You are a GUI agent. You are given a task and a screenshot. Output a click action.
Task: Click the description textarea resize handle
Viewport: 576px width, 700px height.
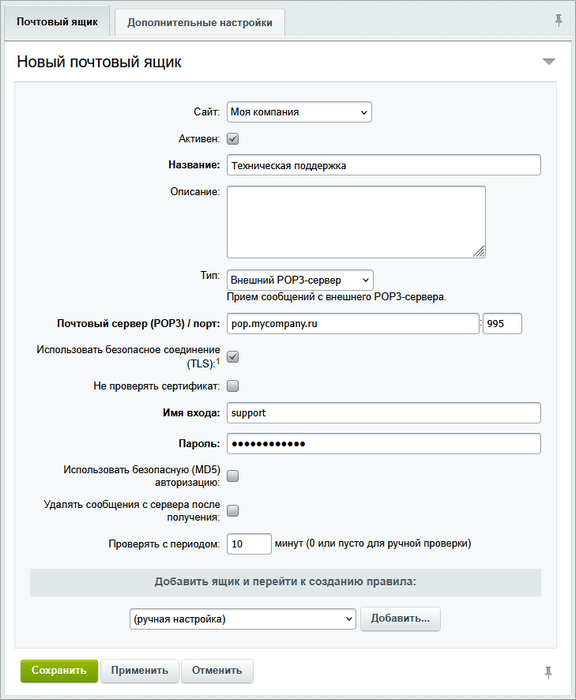point(479,251)
